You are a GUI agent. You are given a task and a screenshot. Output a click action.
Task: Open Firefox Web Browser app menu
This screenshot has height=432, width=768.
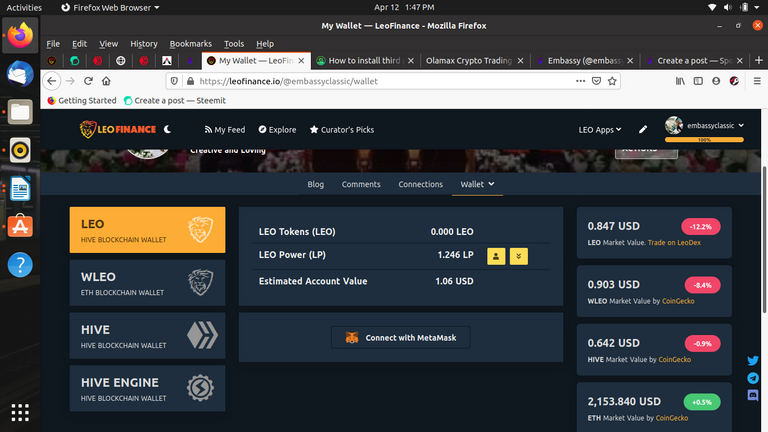[111, 7]
